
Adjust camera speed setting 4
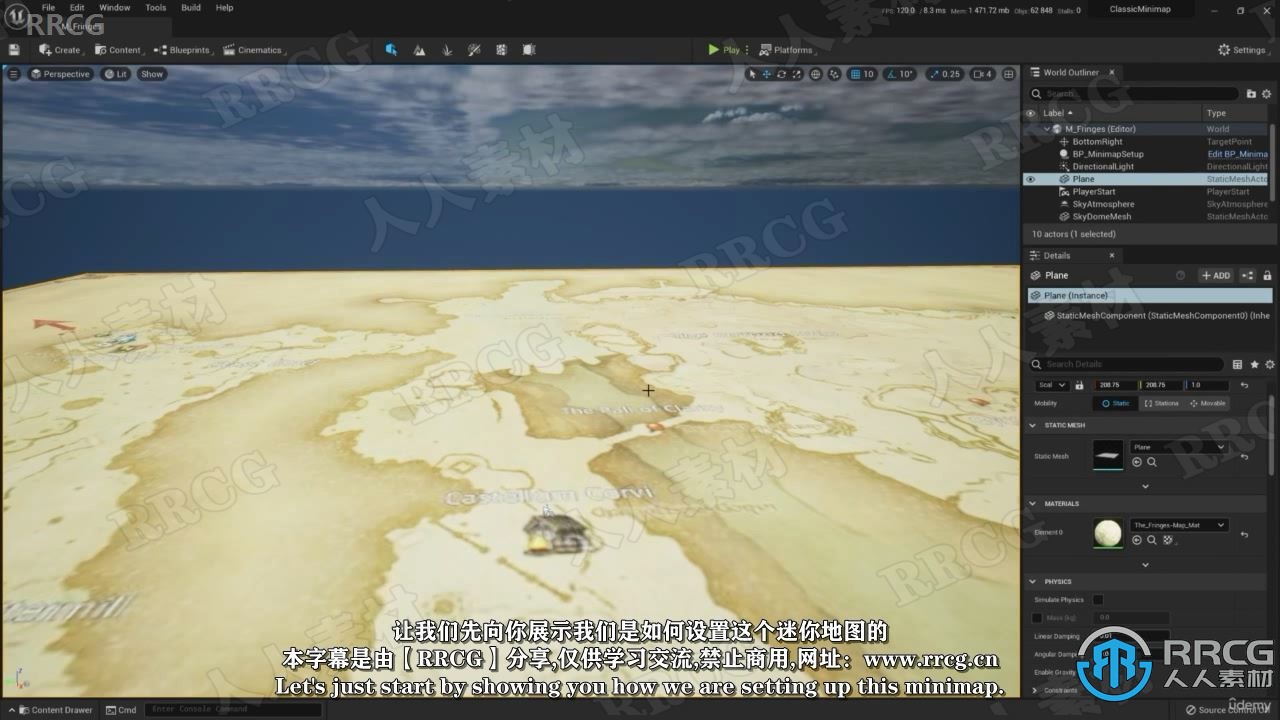983,74
